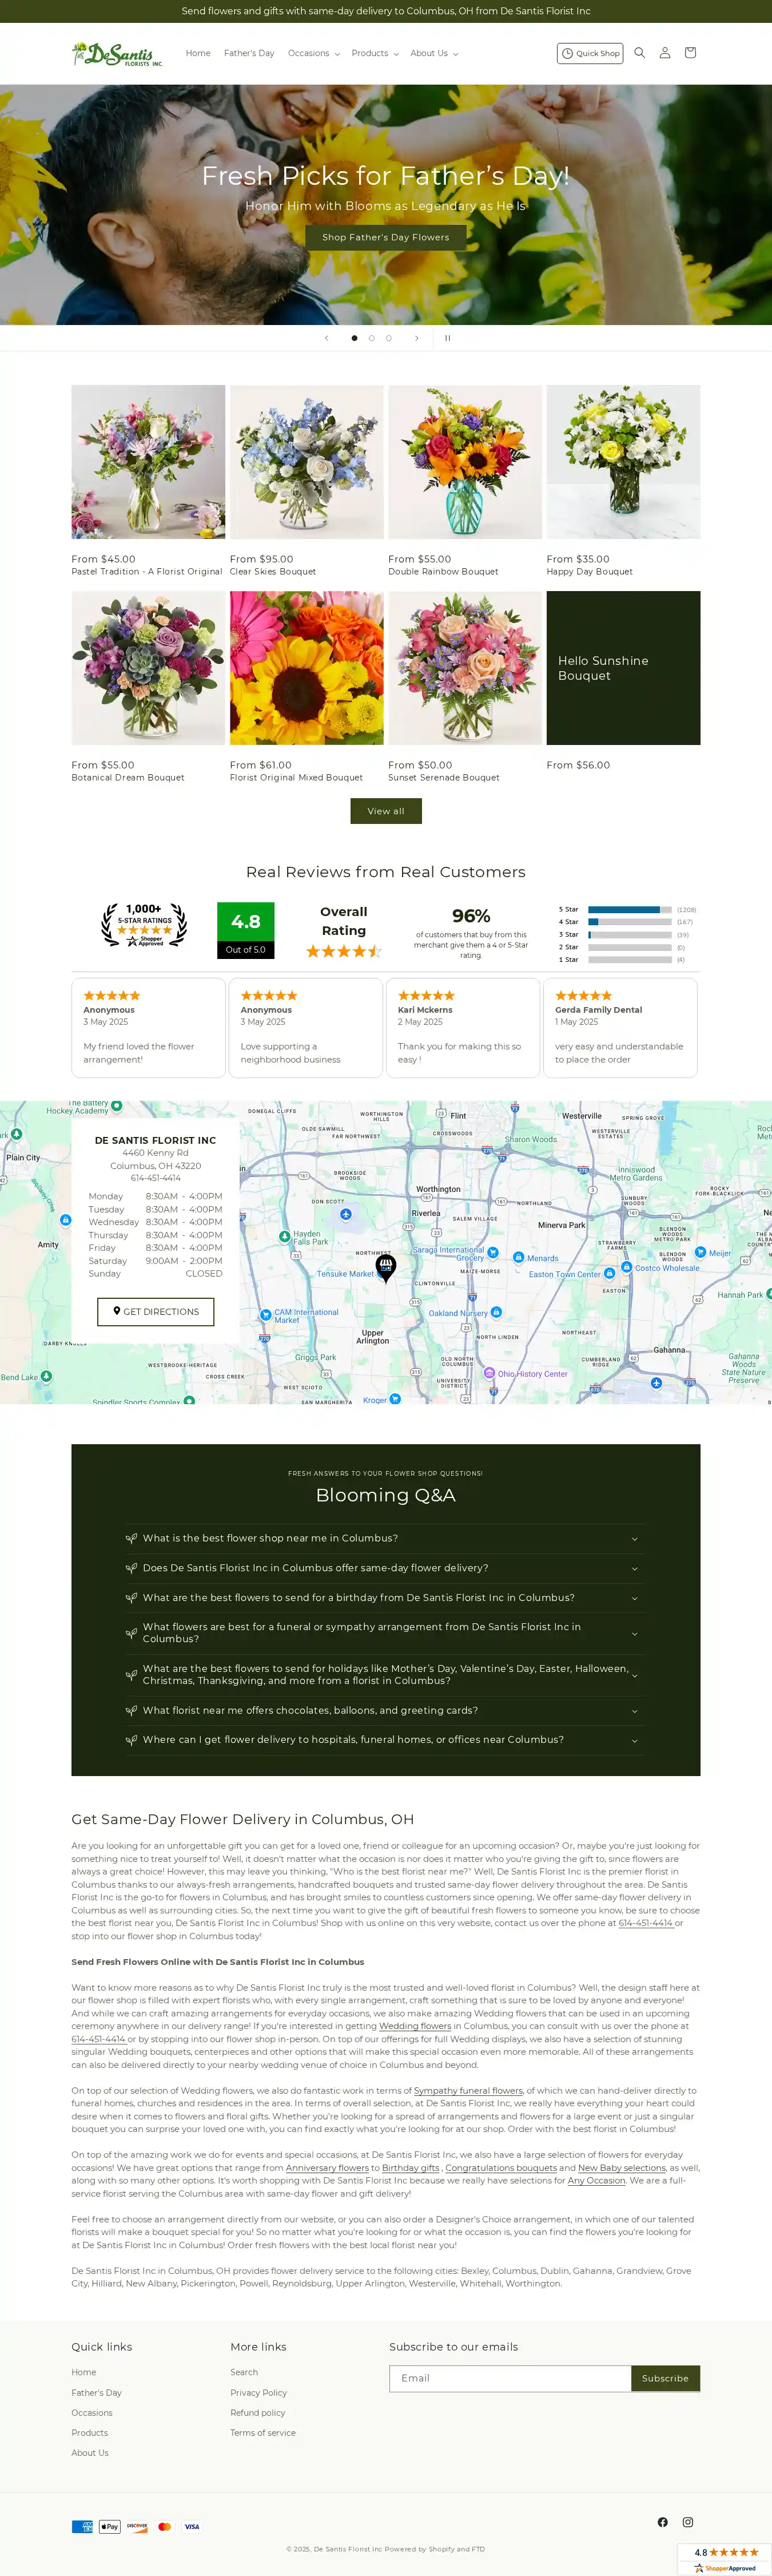Open the shopping cart icon

click(689, 53)
